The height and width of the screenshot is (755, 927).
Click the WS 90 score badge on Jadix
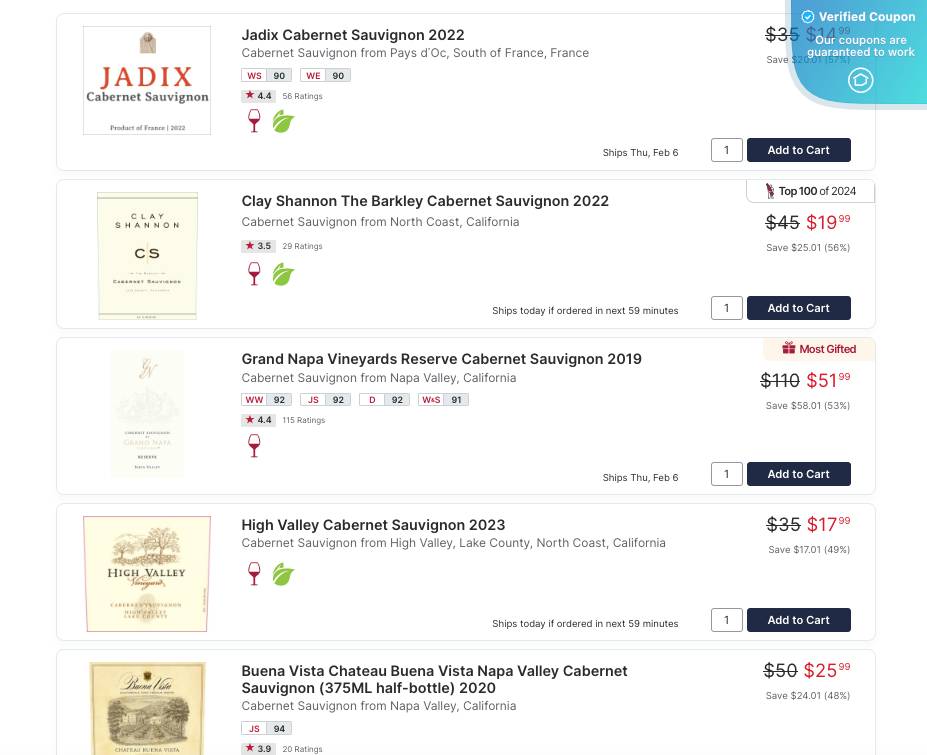pyautogui.click(x=267, y=75)
